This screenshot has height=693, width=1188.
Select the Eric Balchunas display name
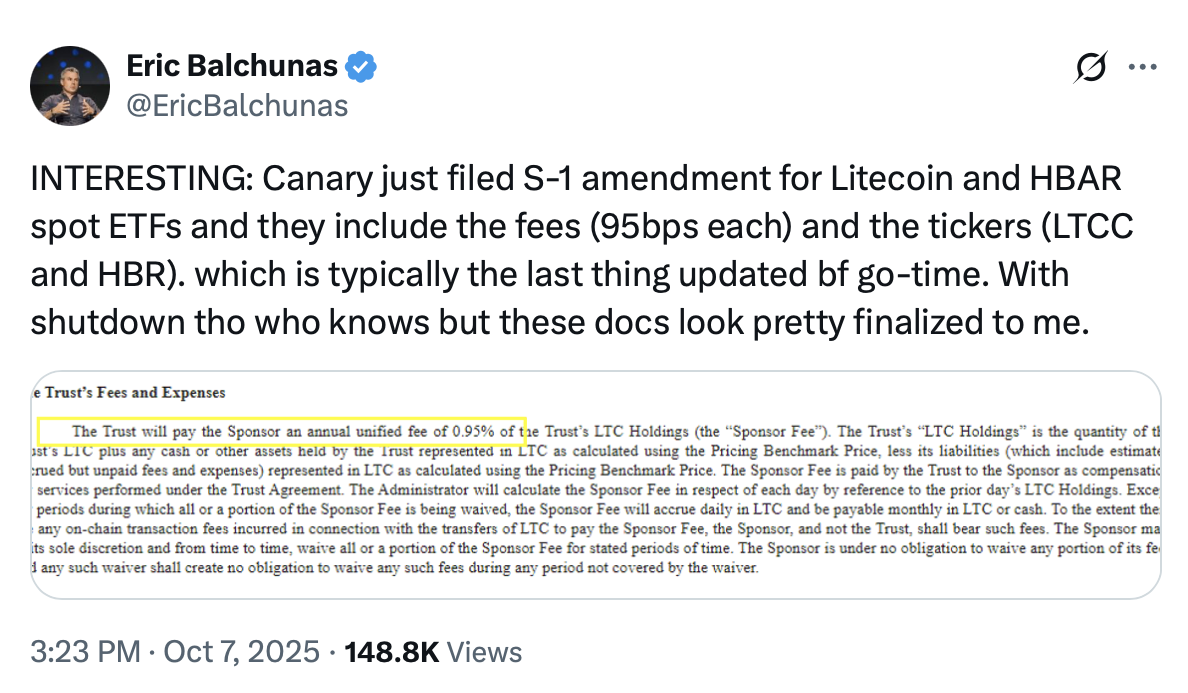(x=231, y=64)
